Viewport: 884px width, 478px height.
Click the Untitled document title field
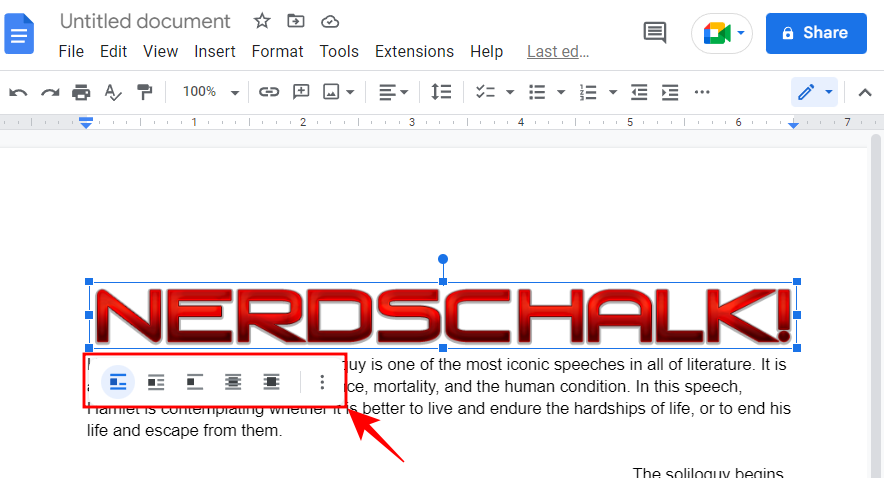pos(145,21)
